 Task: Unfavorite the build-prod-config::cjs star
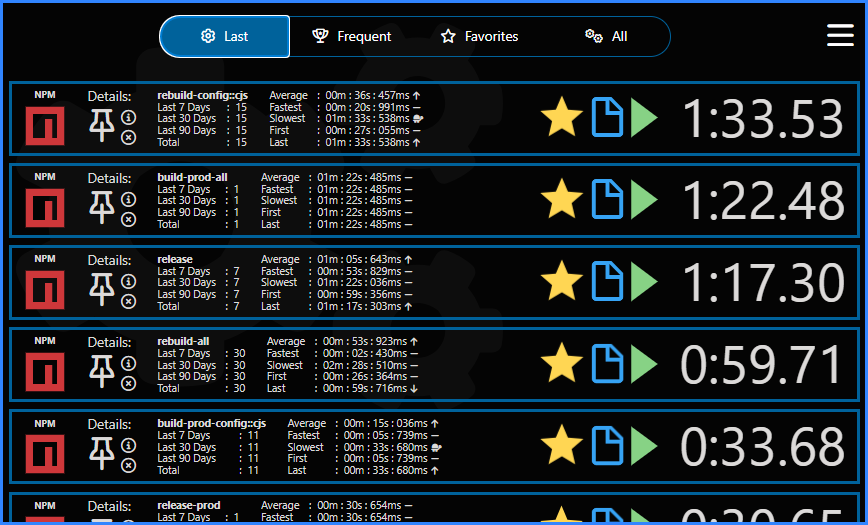(562, 446)
